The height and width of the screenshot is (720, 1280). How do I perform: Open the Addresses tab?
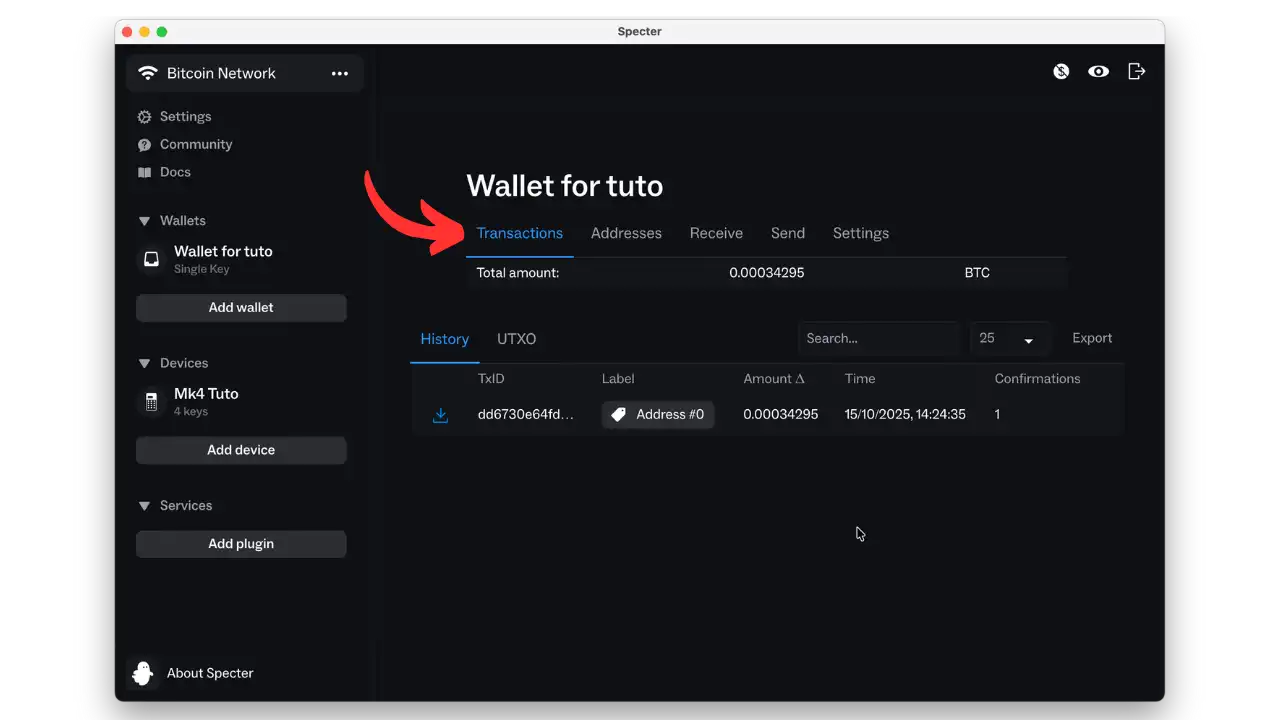tap(626, 233)
